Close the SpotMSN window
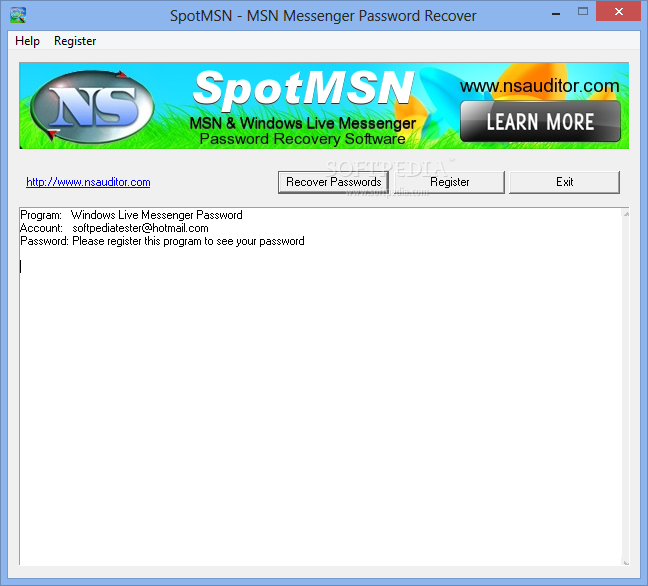 click(x=618, y=12)
